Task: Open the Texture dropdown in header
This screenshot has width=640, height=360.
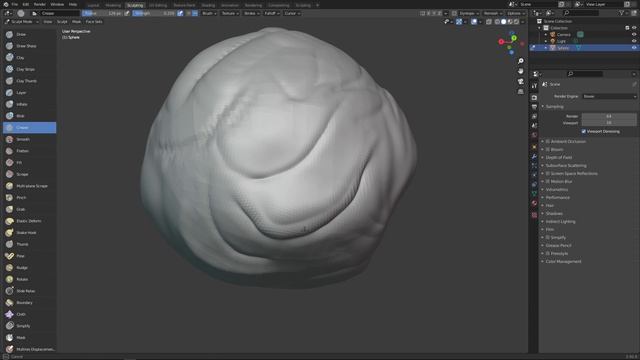Action: click(230, 13)
